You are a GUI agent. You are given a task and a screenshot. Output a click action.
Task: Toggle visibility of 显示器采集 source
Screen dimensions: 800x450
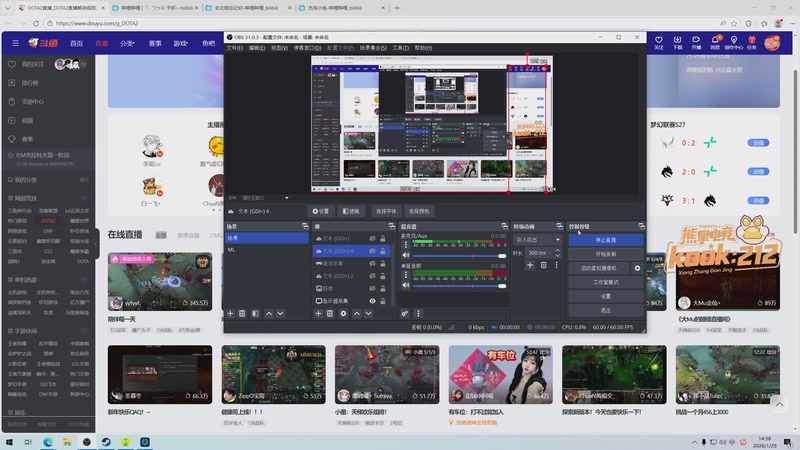[372, 301]
